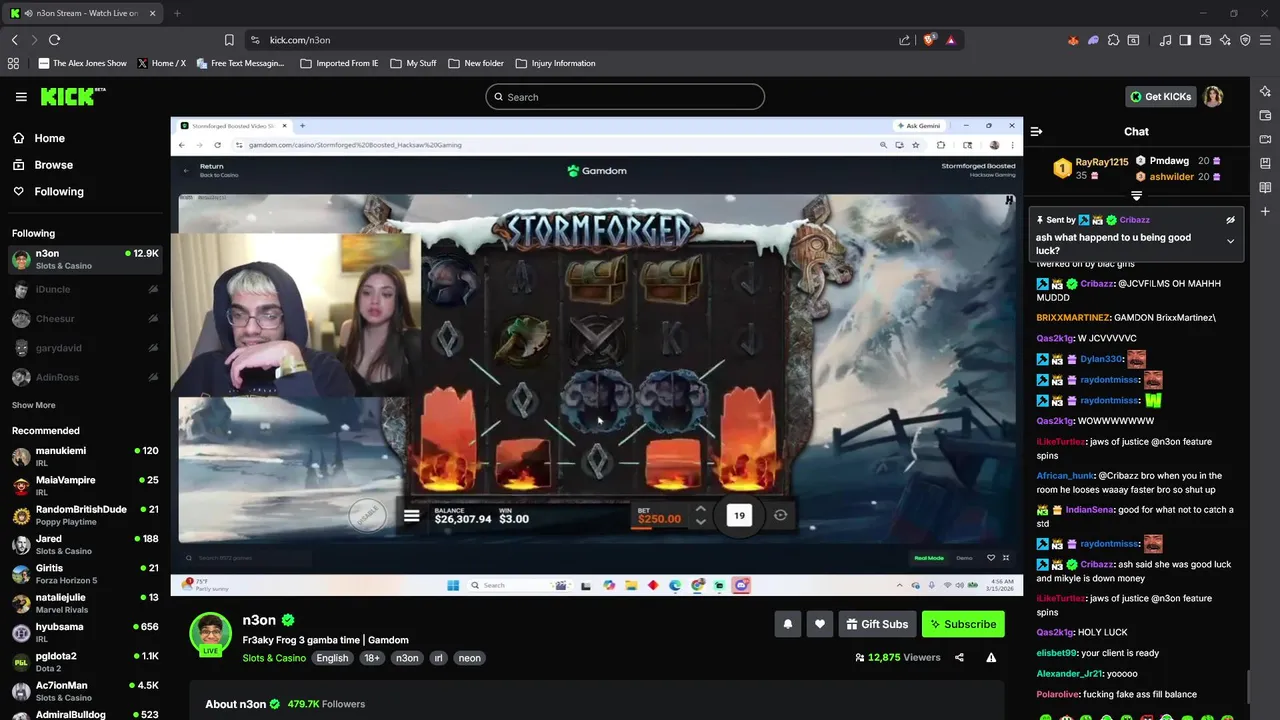This screenshot has height=720, width=1280.
Task: Toggle the follow heart button
Action: [x=819, y=624]
